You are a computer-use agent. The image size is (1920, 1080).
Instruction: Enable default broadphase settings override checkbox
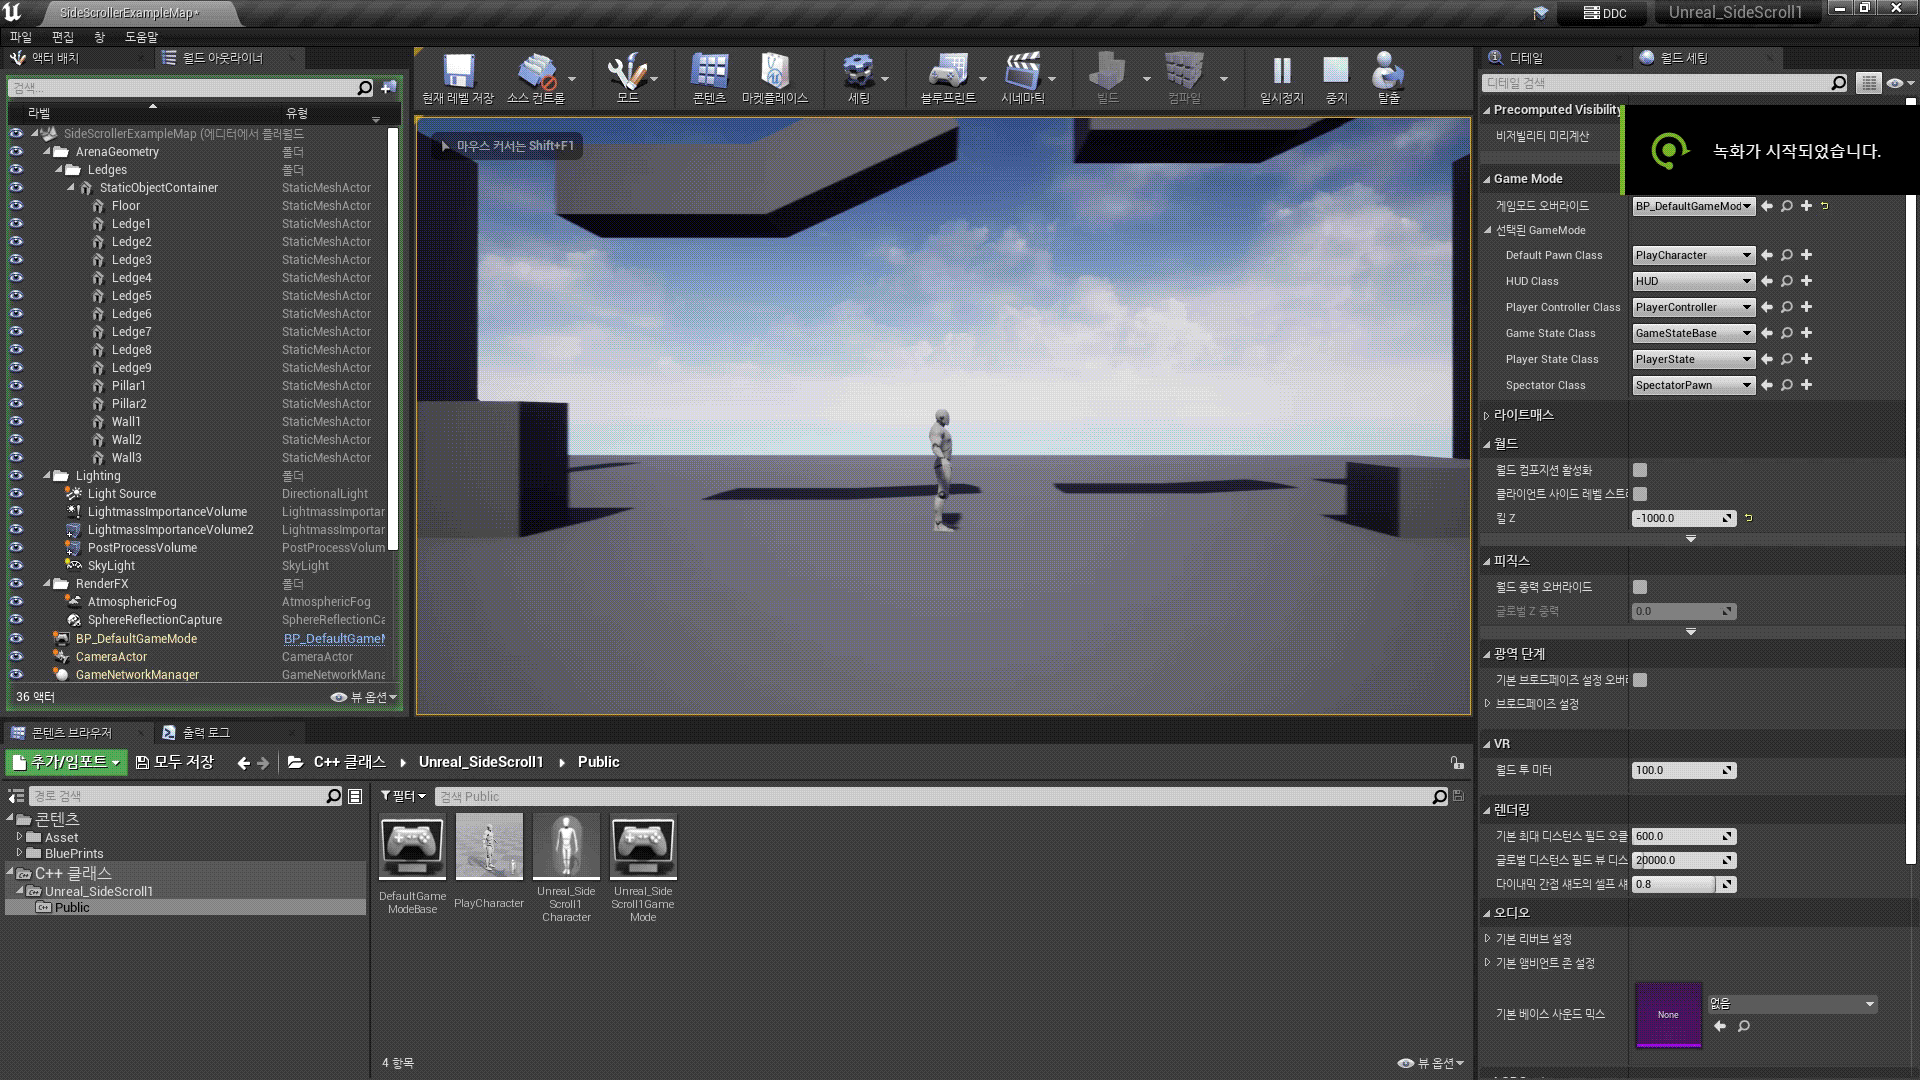pos(1640,680)
